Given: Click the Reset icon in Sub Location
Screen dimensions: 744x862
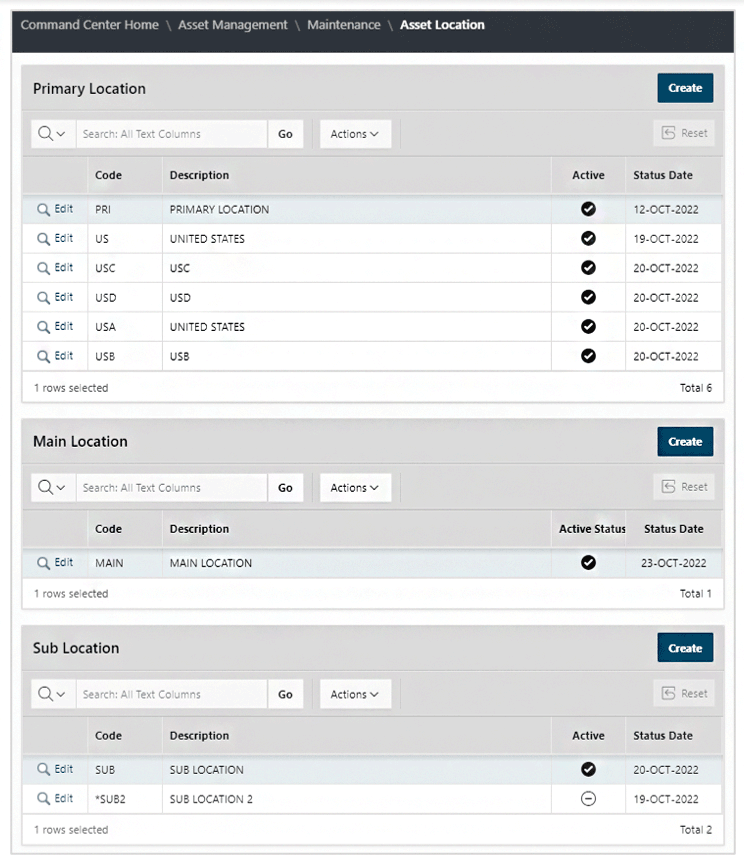Looking at the screenshot, I should click(667, 694).
